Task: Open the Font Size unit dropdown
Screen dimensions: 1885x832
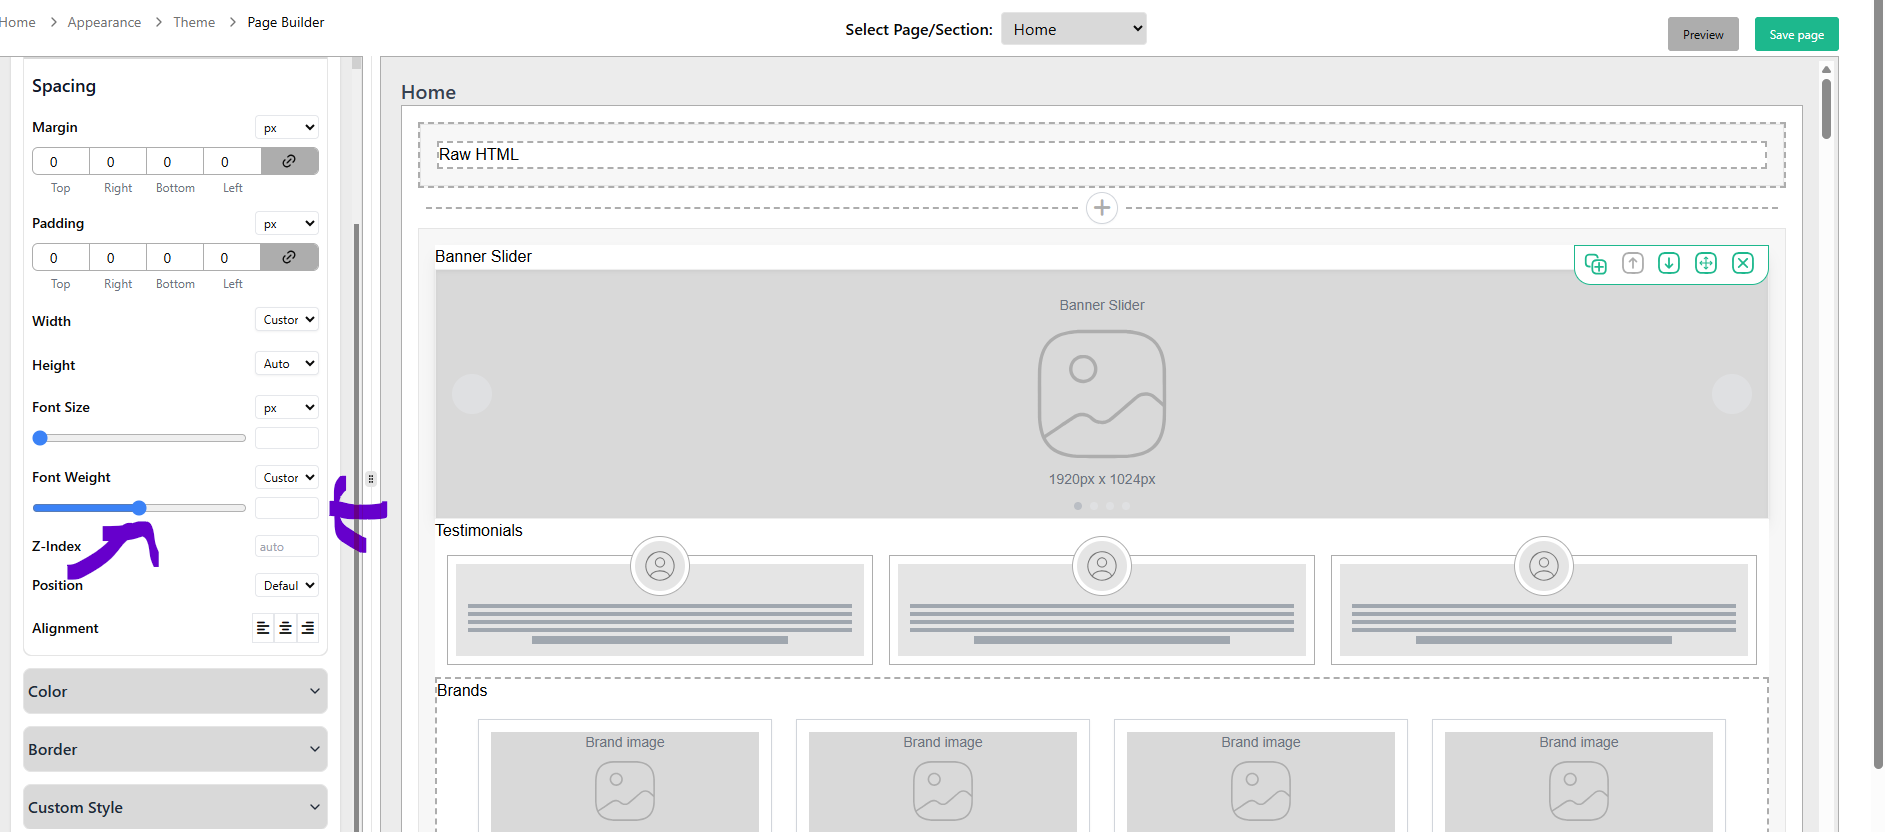Action: [287, 407]
